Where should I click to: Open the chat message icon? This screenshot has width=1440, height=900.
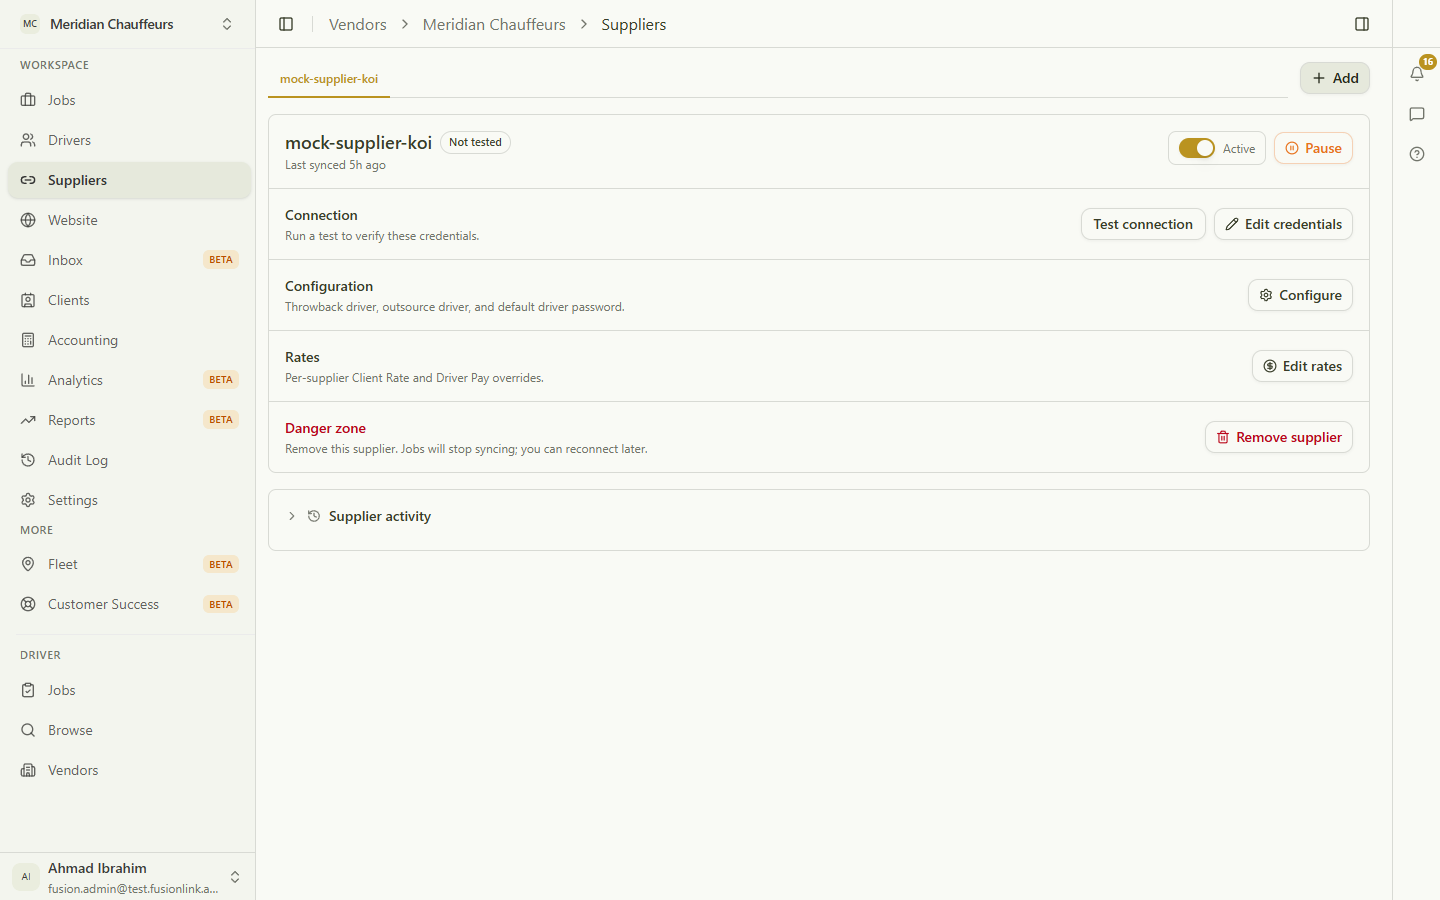coord(1417,114)
